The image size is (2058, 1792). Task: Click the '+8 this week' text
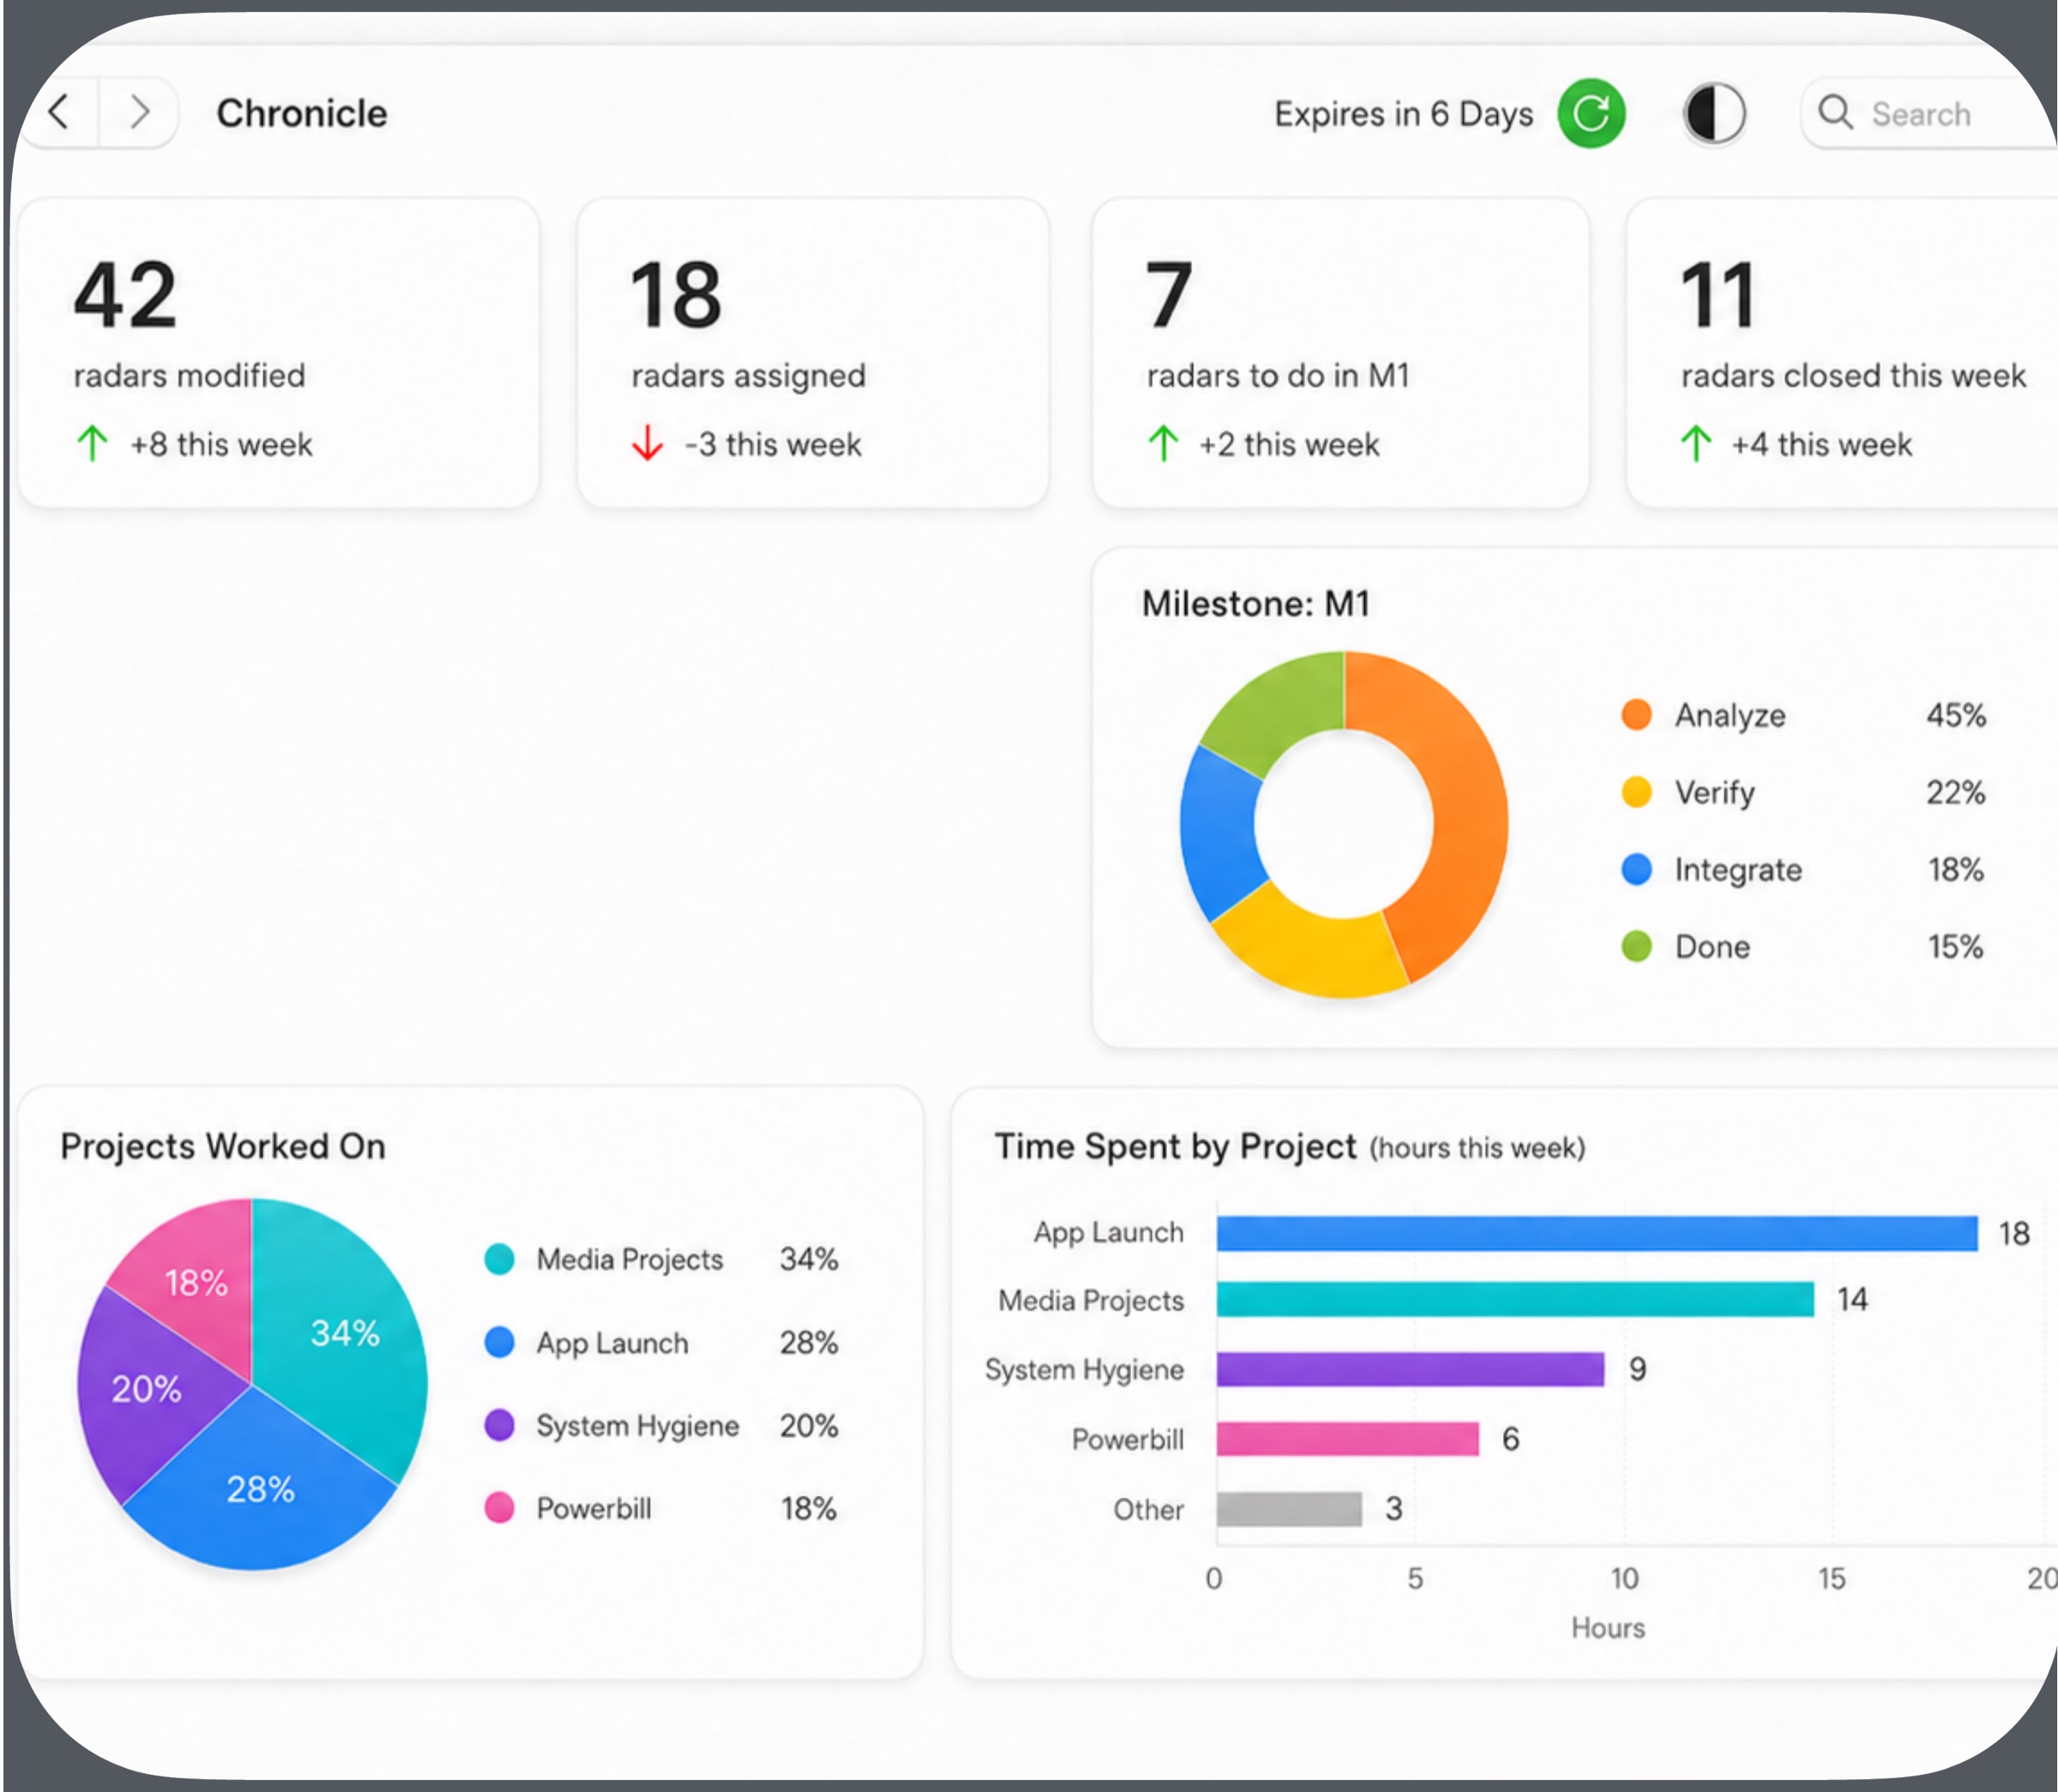tap(221, 444)
